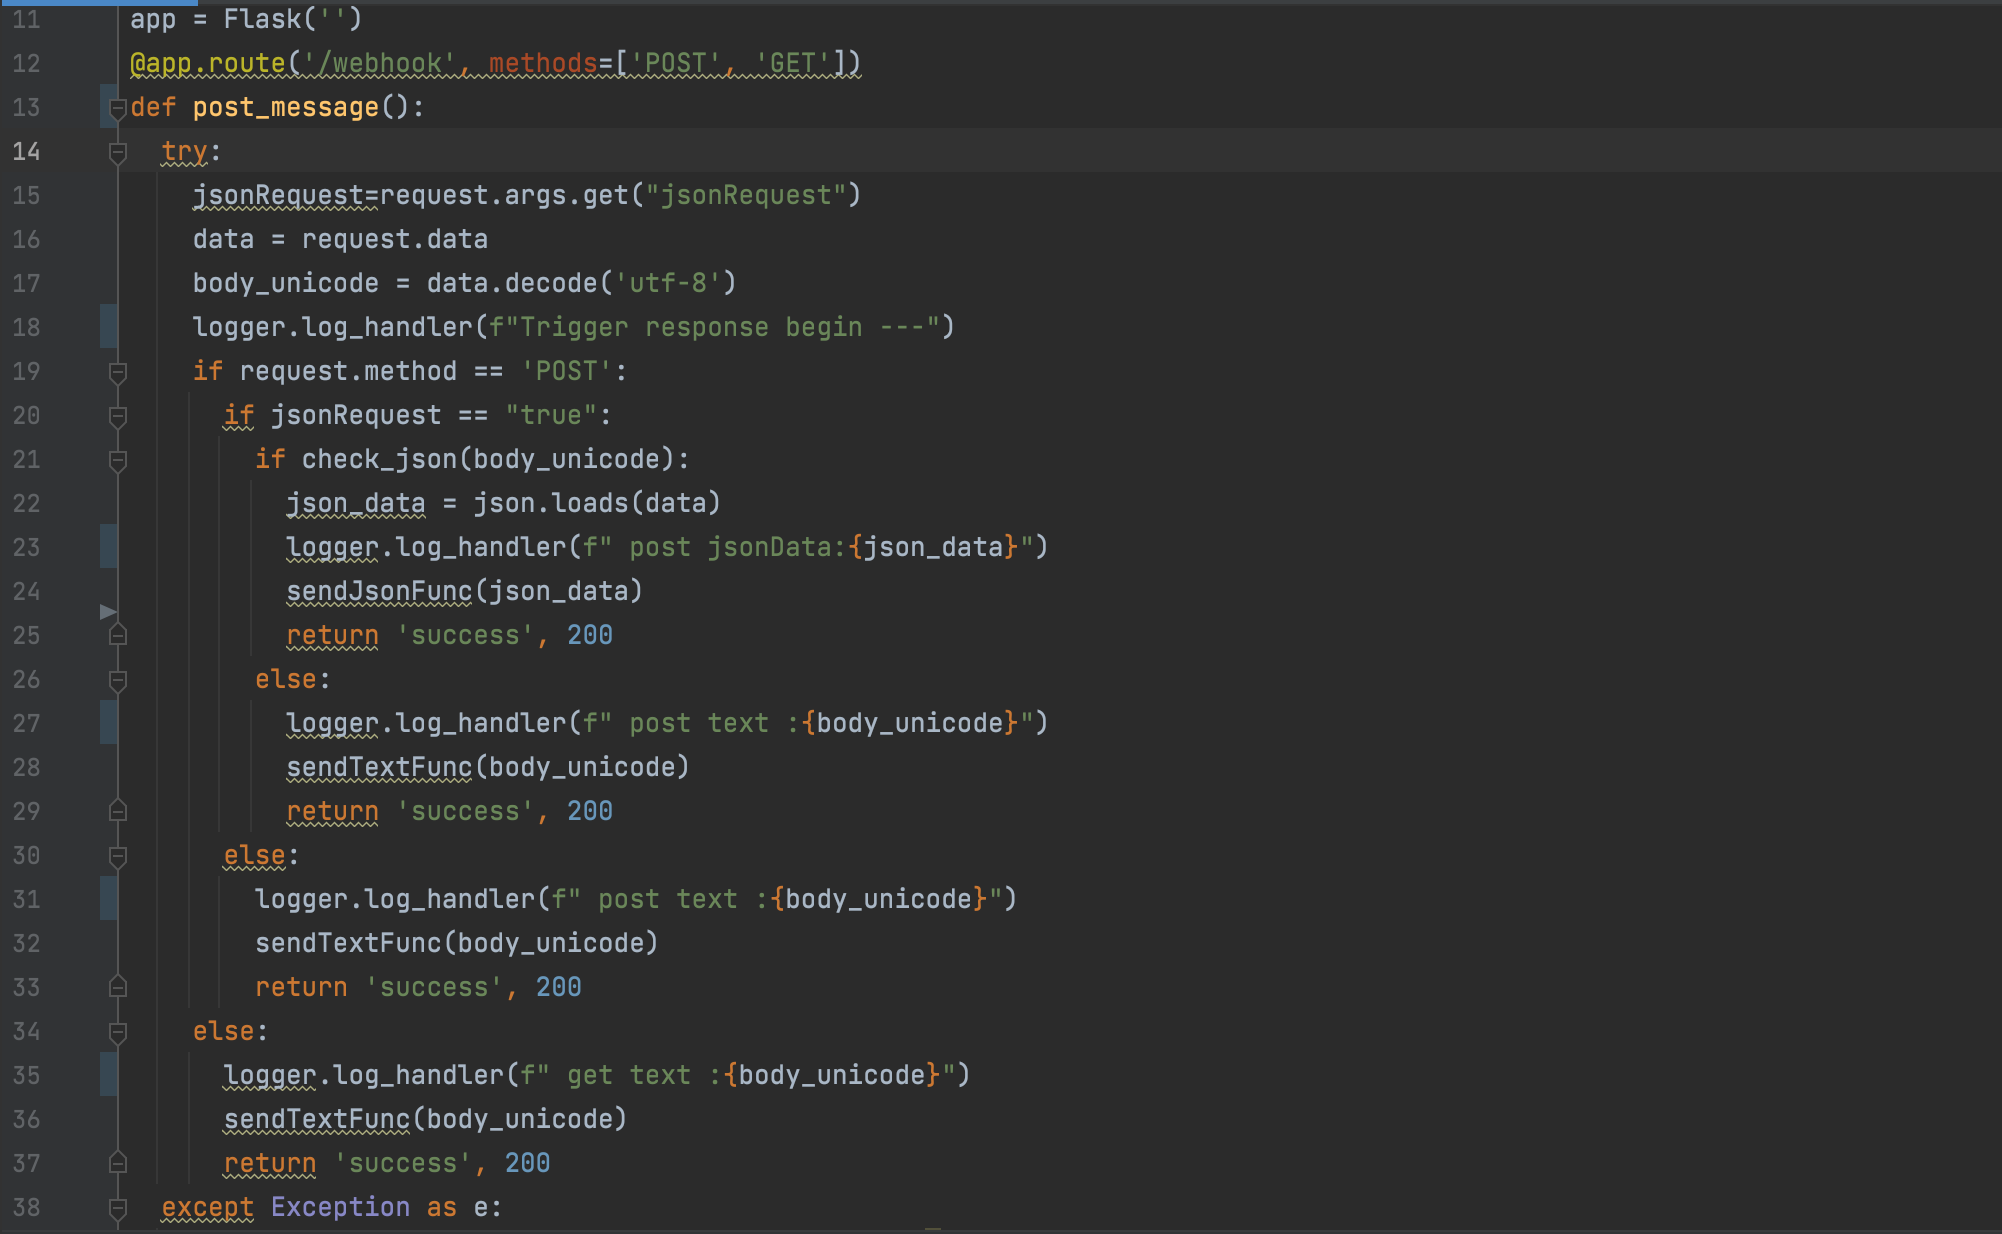Screen dimensions: 2002x1234
Task: Click the fold end marker on line 25
Action: [118, 635]
